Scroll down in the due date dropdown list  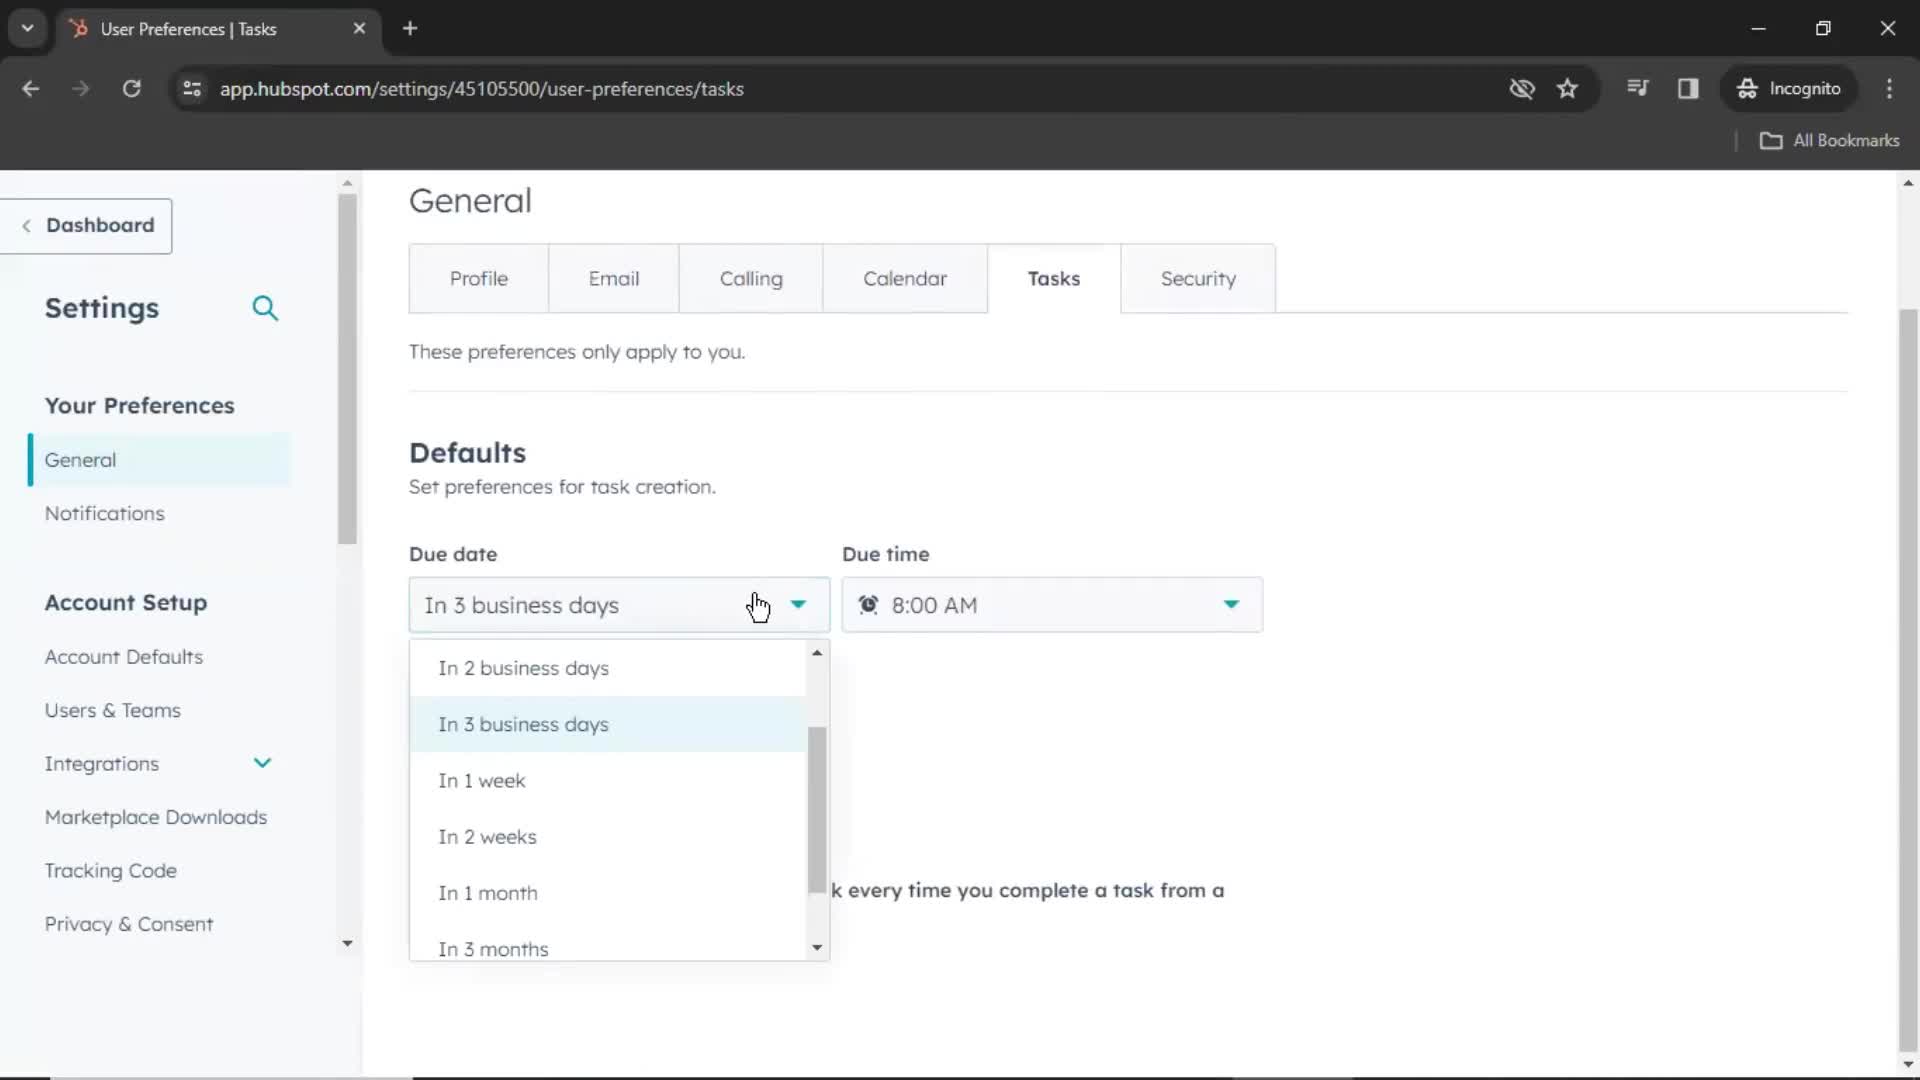tap(816, 947)
